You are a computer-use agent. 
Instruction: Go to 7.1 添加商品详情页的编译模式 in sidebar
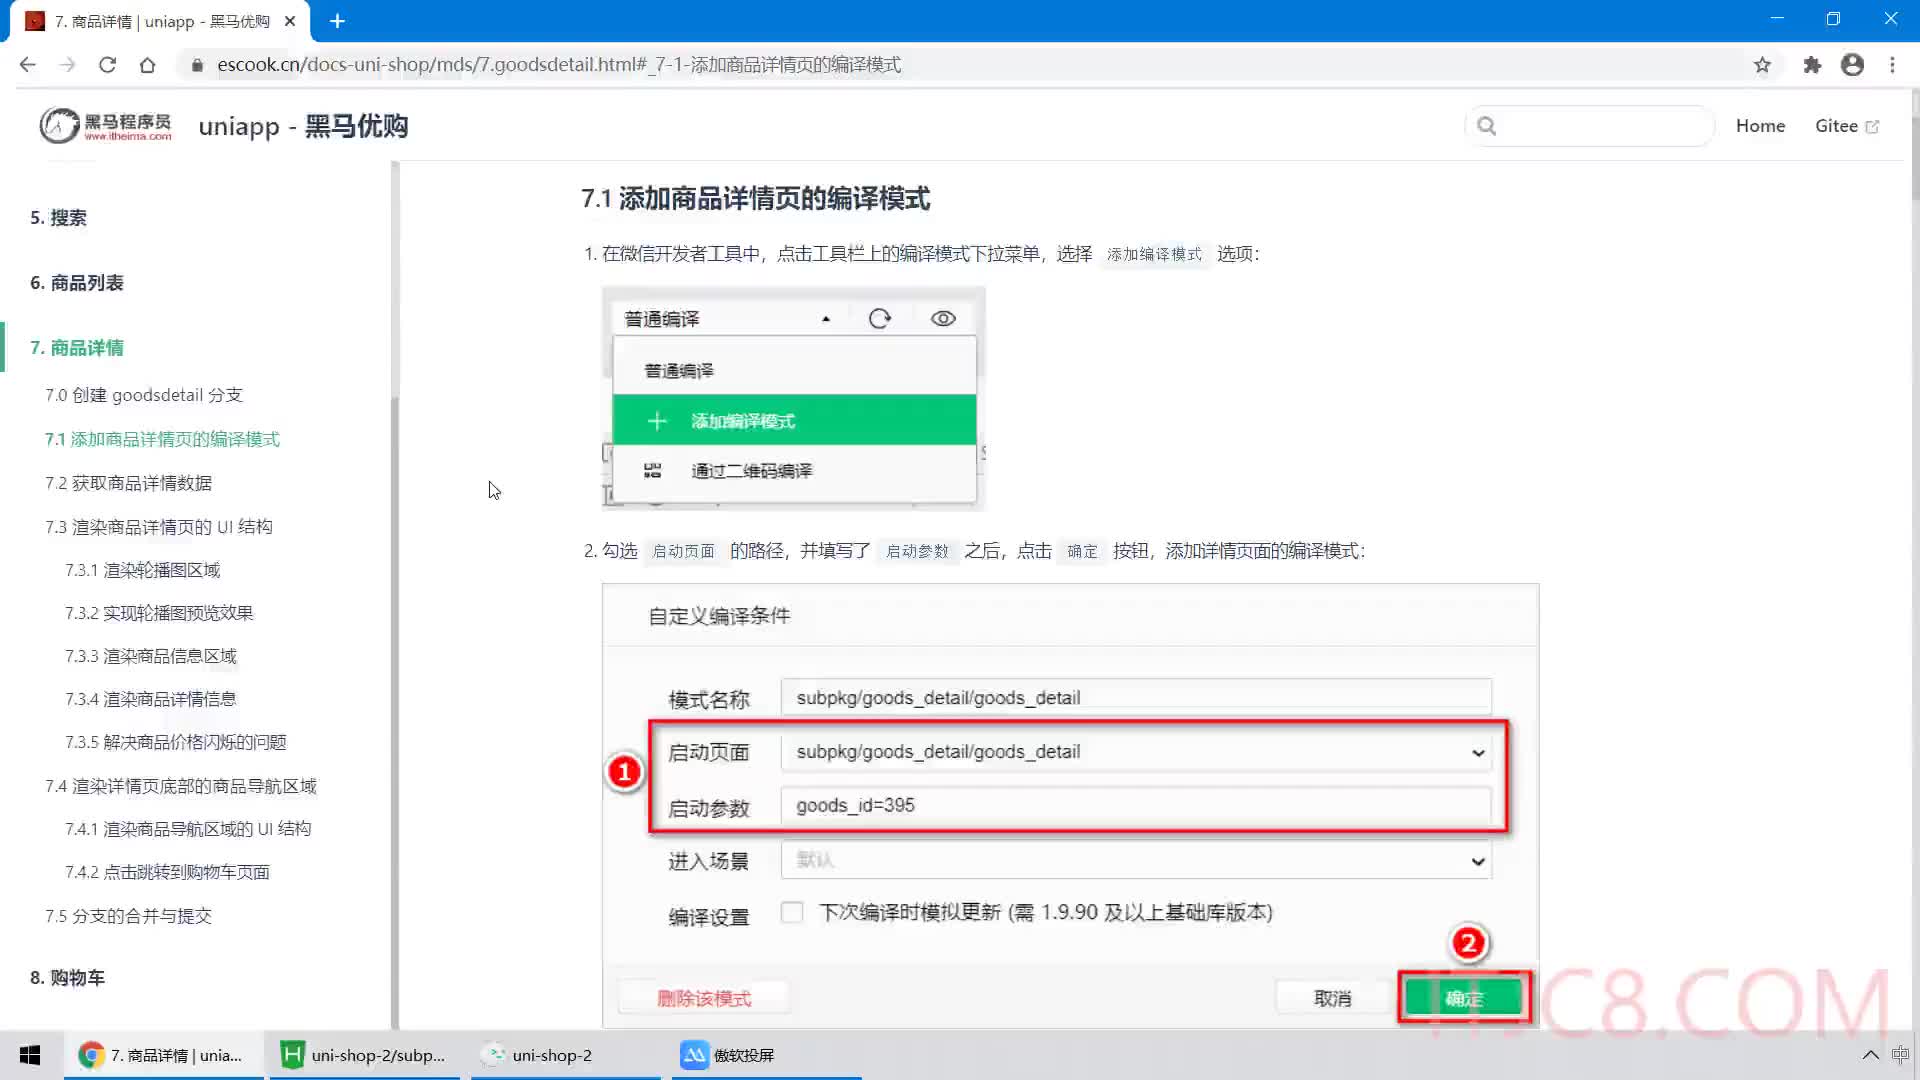162,439
